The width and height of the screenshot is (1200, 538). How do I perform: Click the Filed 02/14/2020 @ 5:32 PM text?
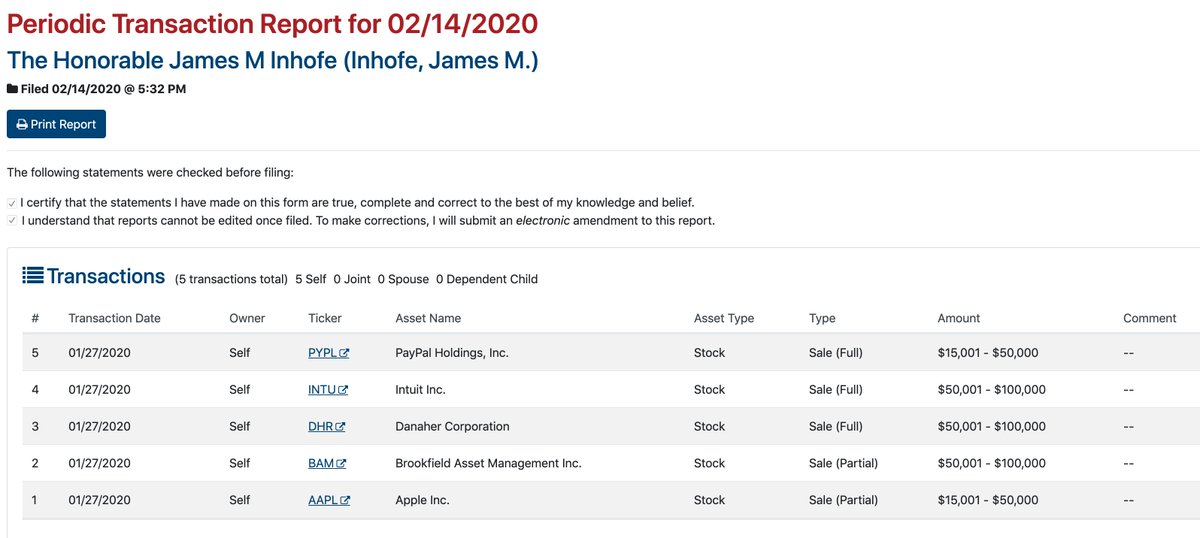pyautogui.click(x=103, y=89)
